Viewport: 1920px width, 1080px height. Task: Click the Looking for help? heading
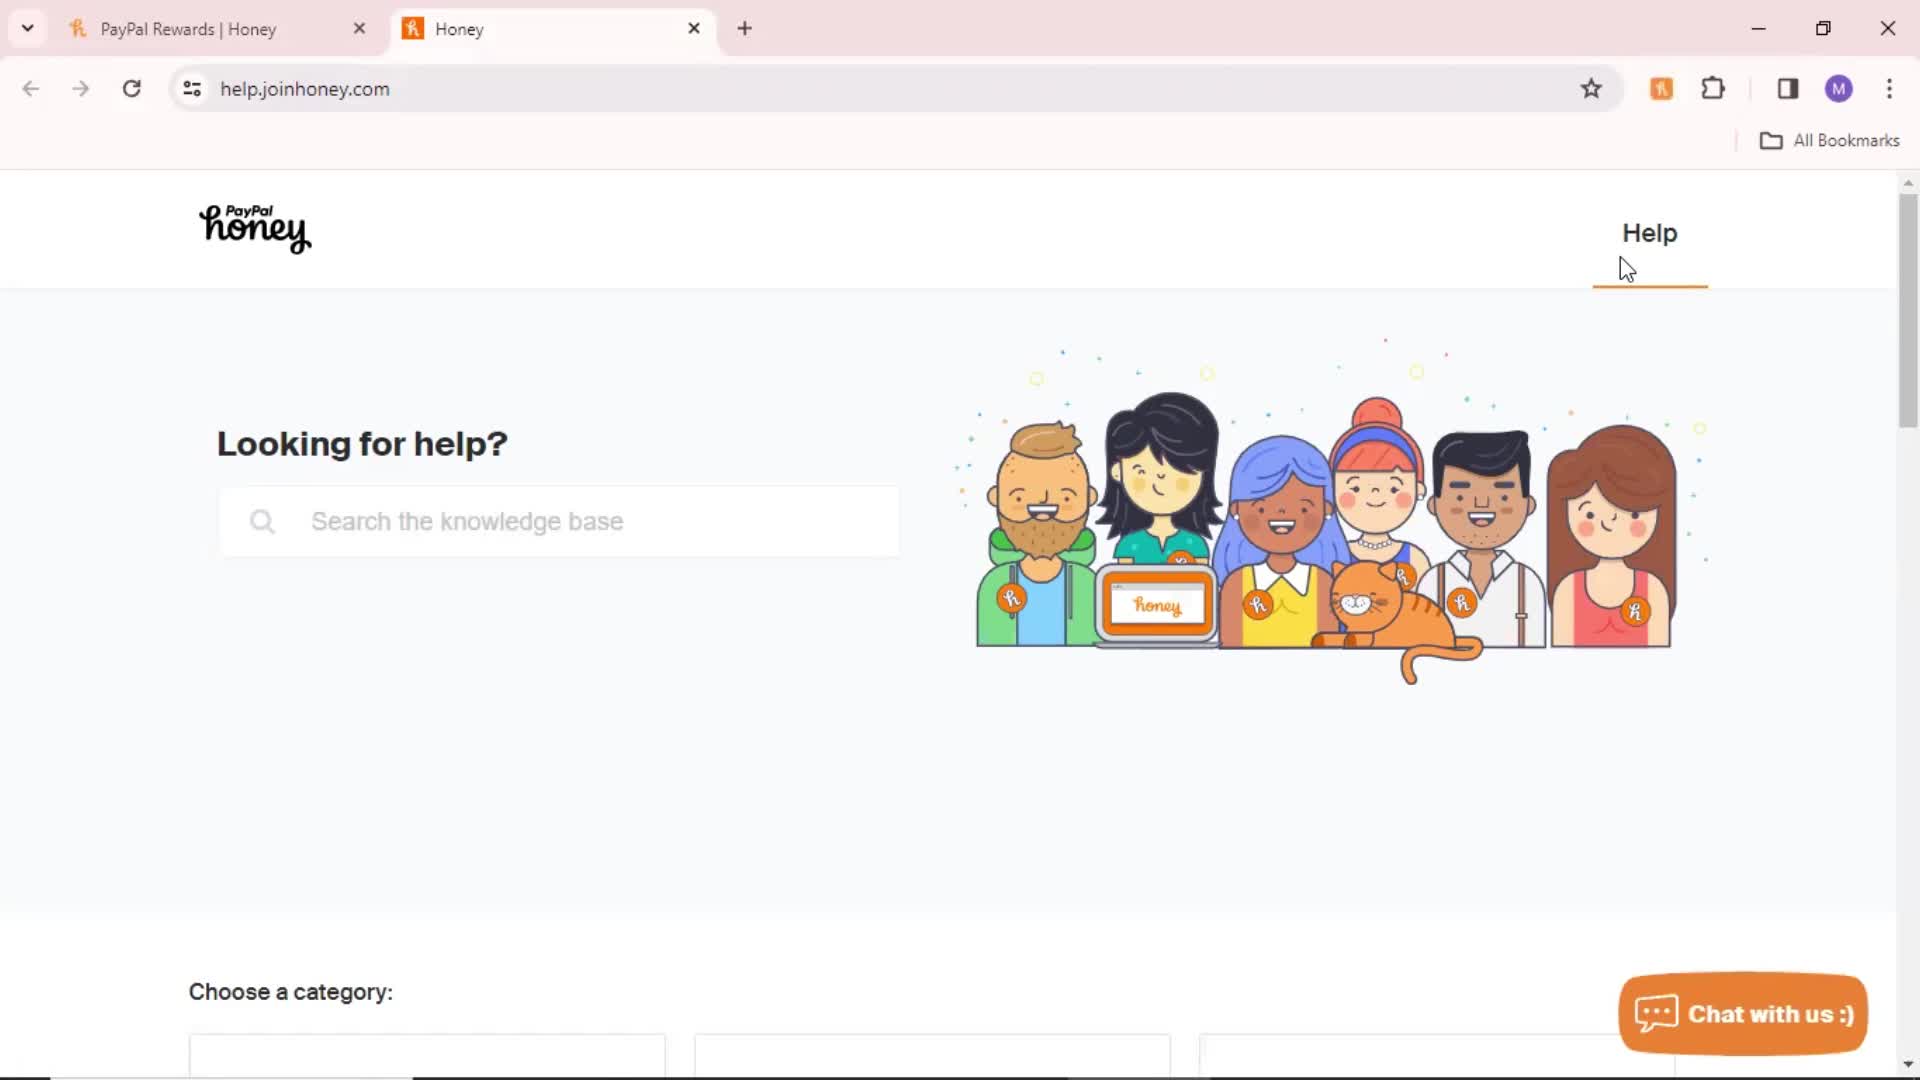point(362,444)
